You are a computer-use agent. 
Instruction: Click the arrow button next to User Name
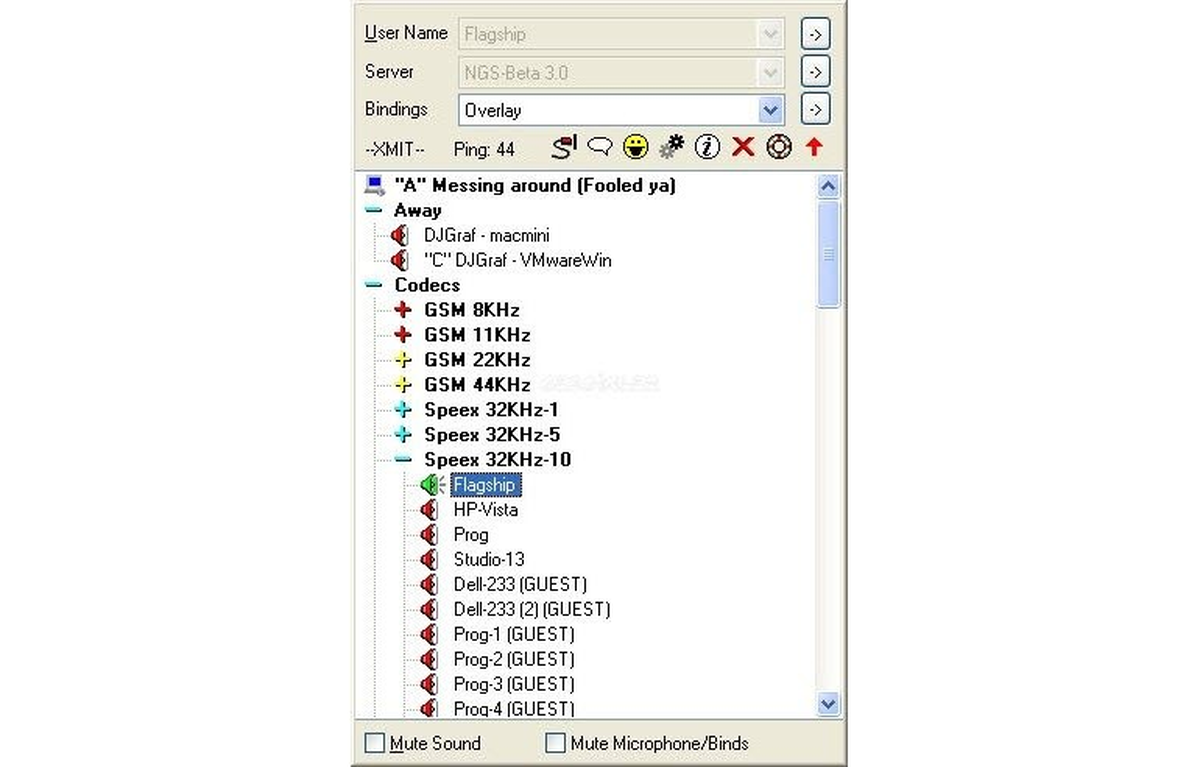click(815, 34)
